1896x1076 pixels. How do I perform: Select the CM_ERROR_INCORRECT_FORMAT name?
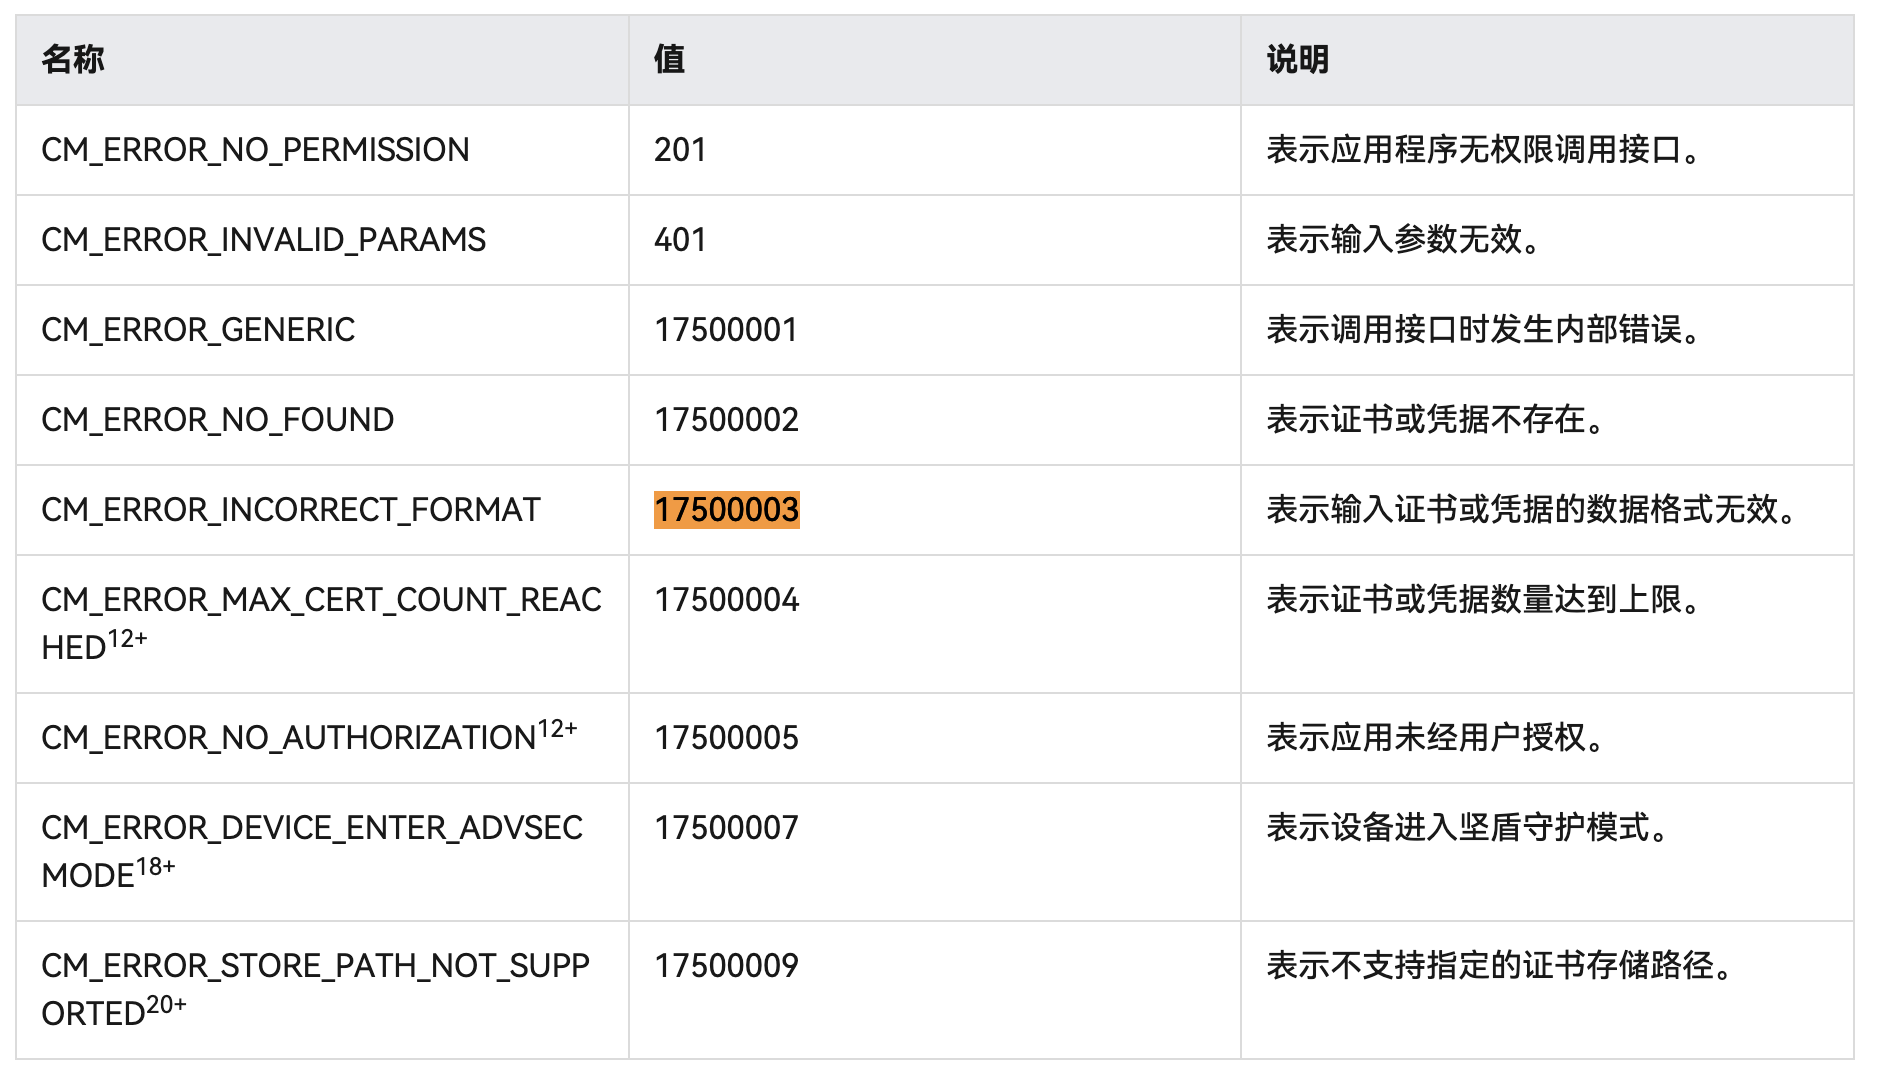tap(290, 510)
